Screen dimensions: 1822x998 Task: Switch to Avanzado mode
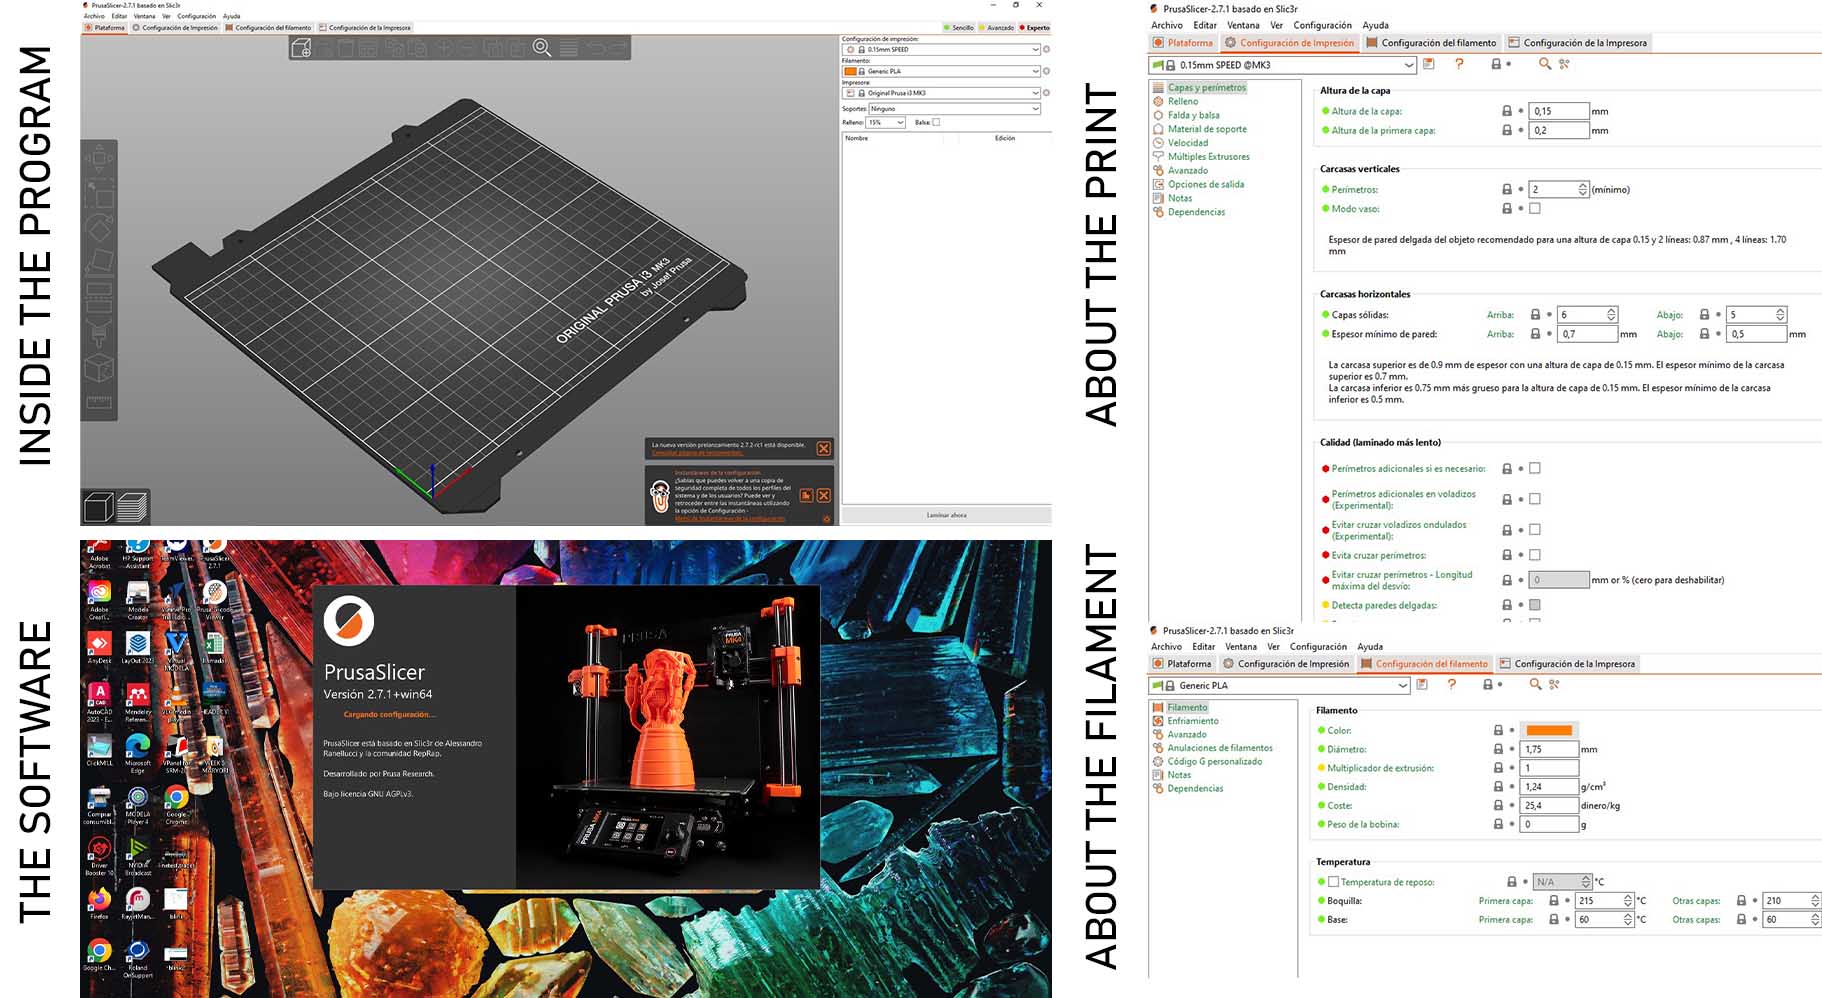pos(996,28)
